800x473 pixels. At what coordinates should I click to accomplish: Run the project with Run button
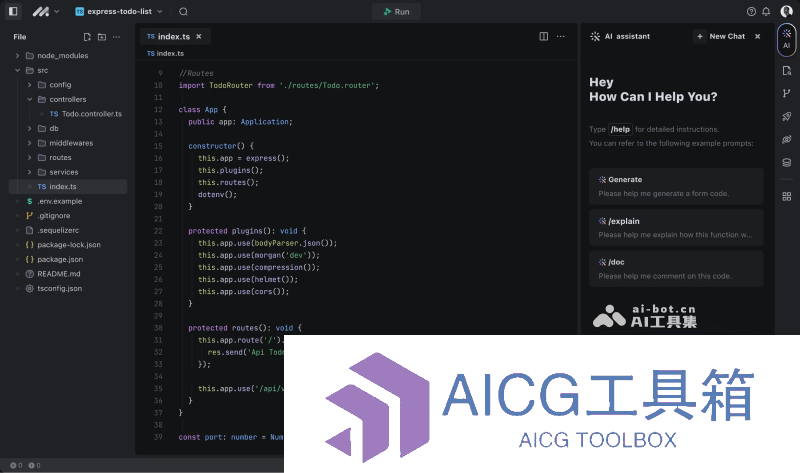(396, 12)
